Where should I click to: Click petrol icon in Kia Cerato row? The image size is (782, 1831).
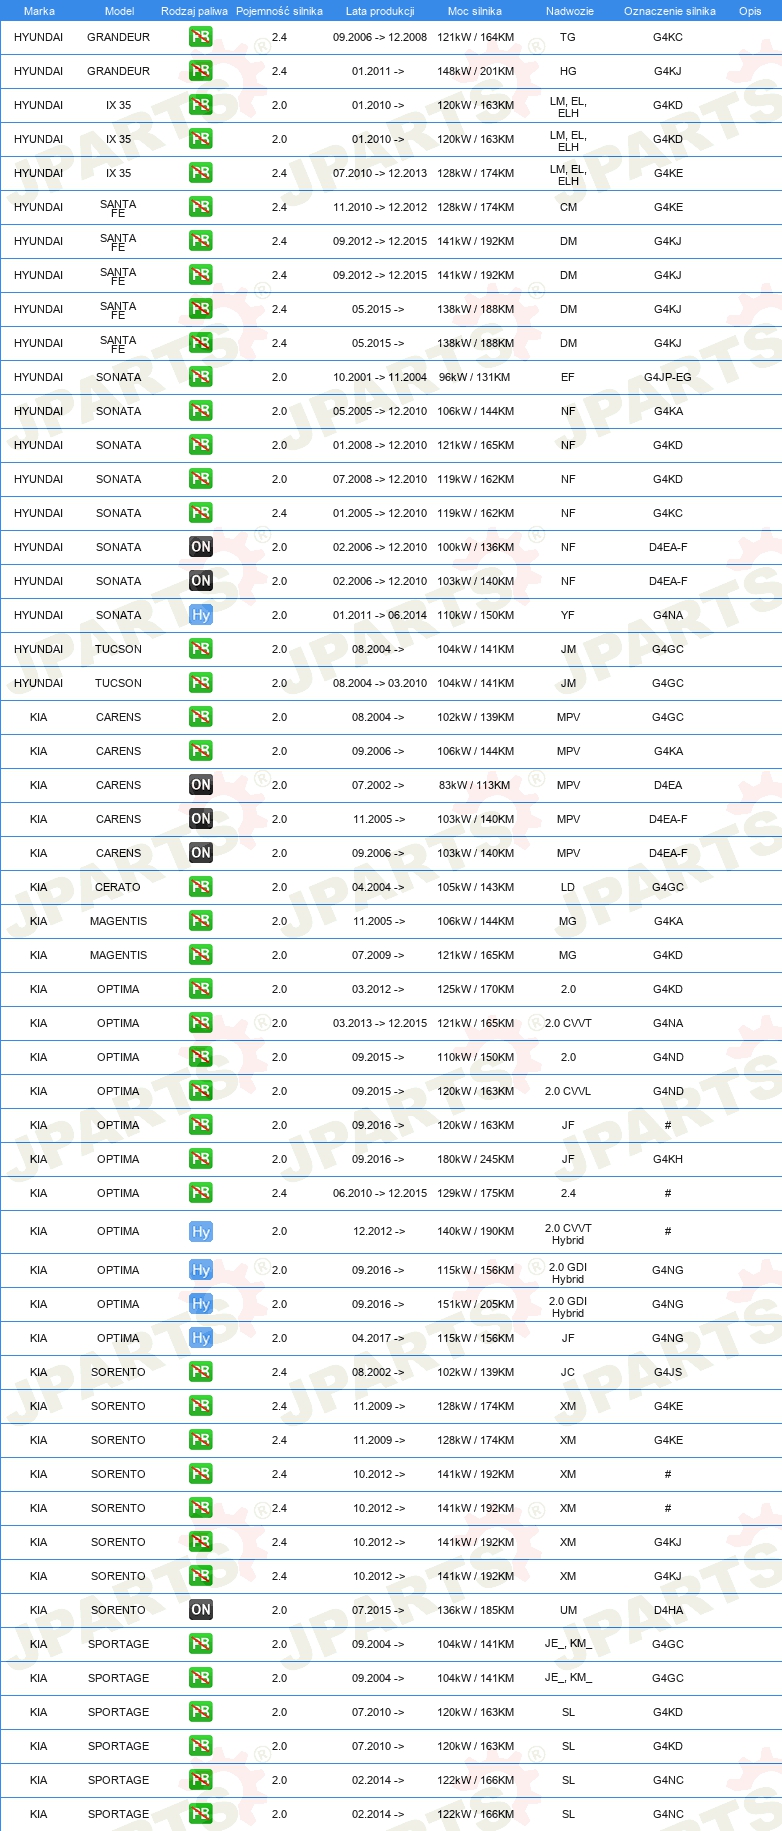pos(201,887)
